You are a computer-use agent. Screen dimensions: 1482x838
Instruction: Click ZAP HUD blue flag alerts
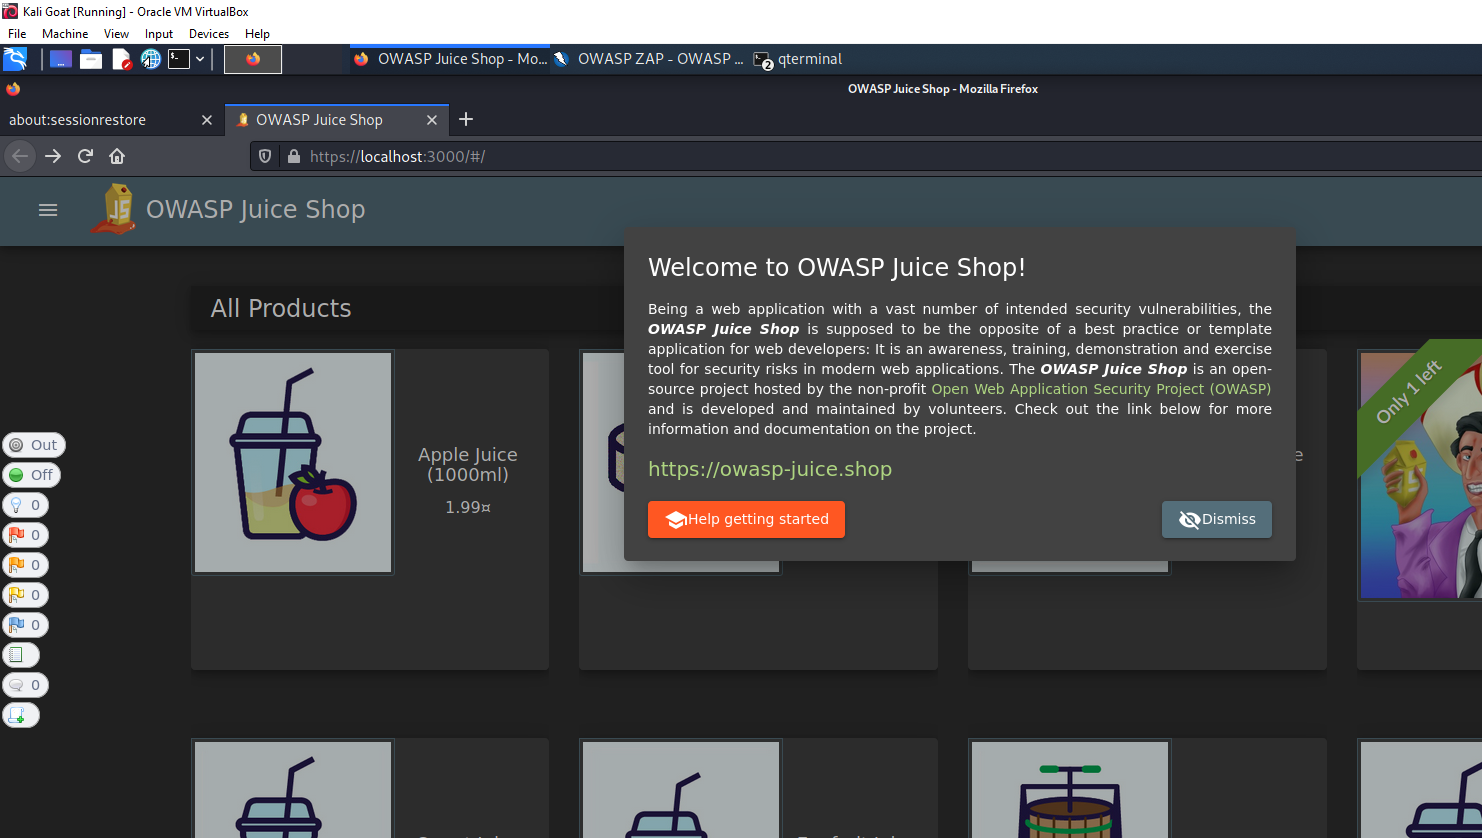pyautogui.click(x=25, y=625)
